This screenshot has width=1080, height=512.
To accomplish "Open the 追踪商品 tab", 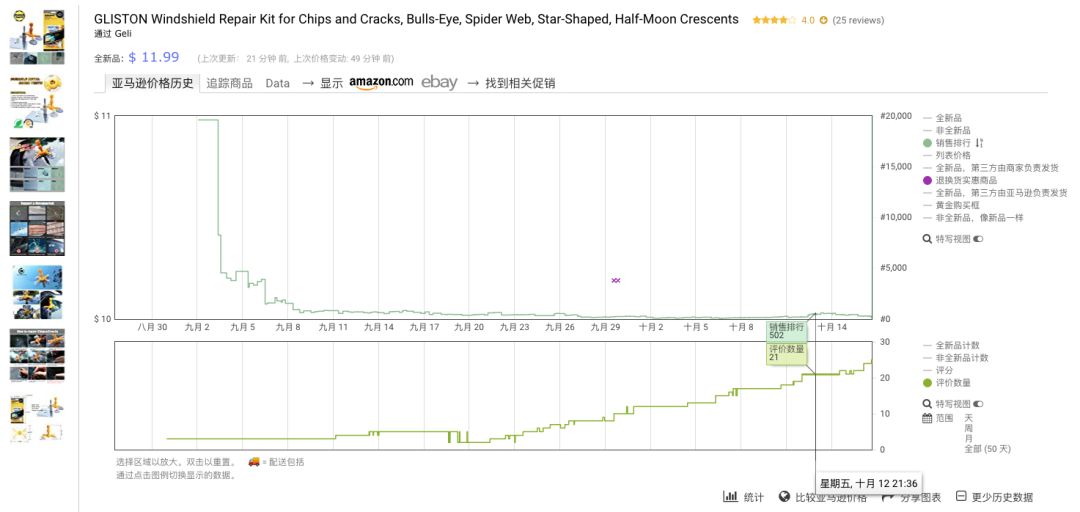I will (x=229, y=83).
